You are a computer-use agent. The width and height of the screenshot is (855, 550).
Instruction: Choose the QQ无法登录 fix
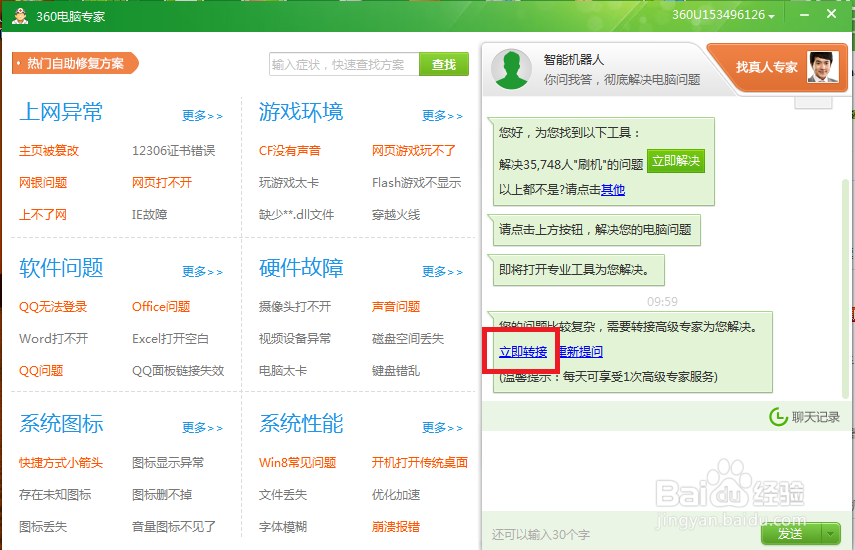tap(53, 306)
